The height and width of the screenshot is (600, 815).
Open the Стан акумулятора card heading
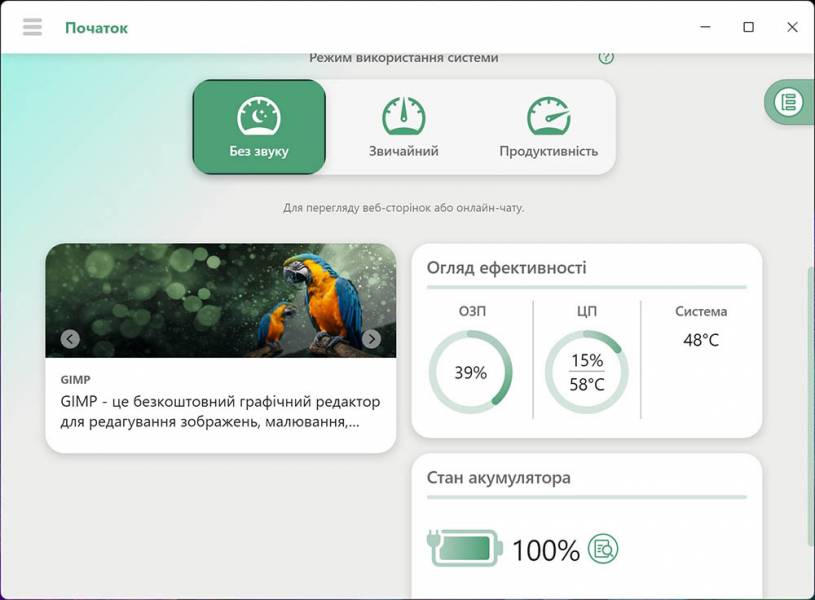[498, 478]
